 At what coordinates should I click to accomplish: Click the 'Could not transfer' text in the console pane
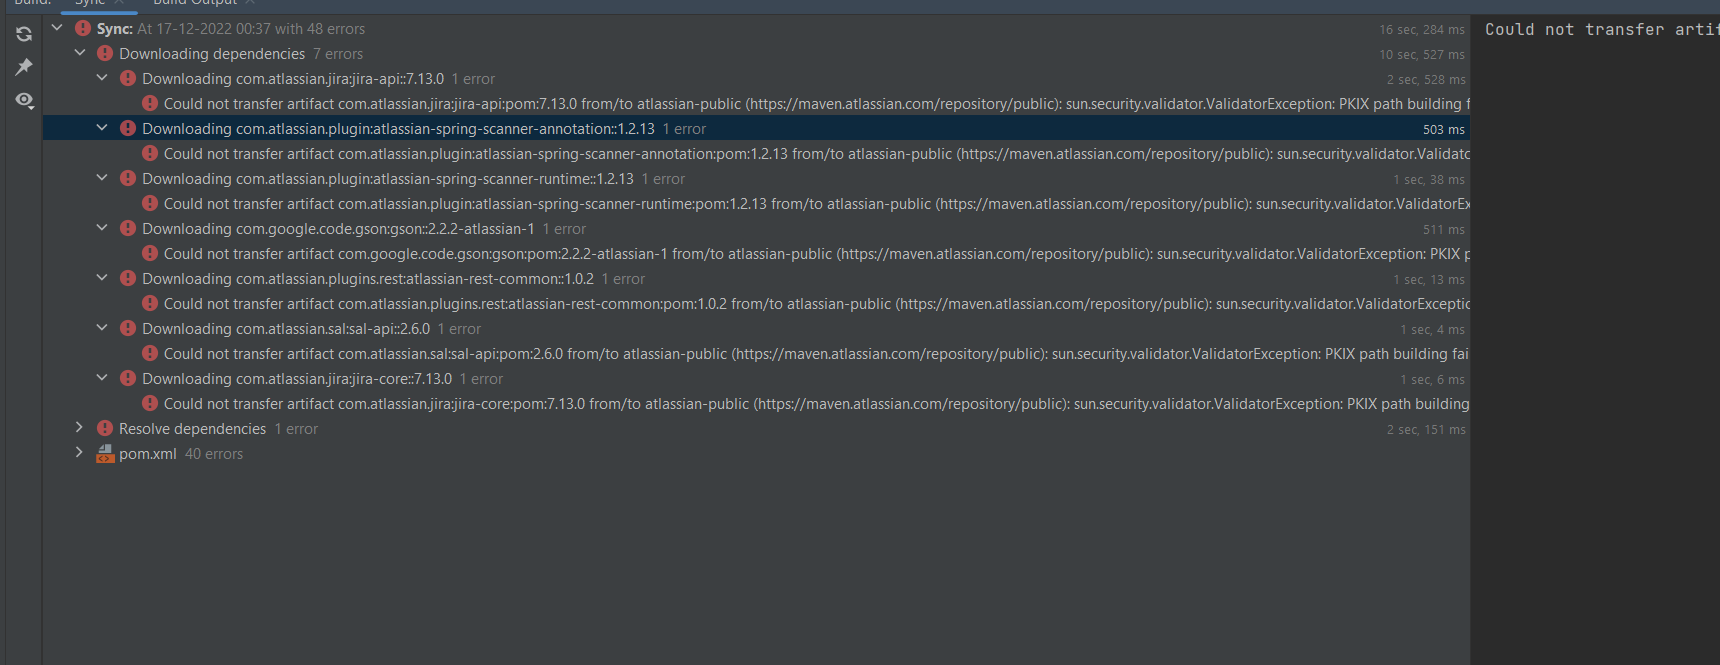click(1602, 30)
